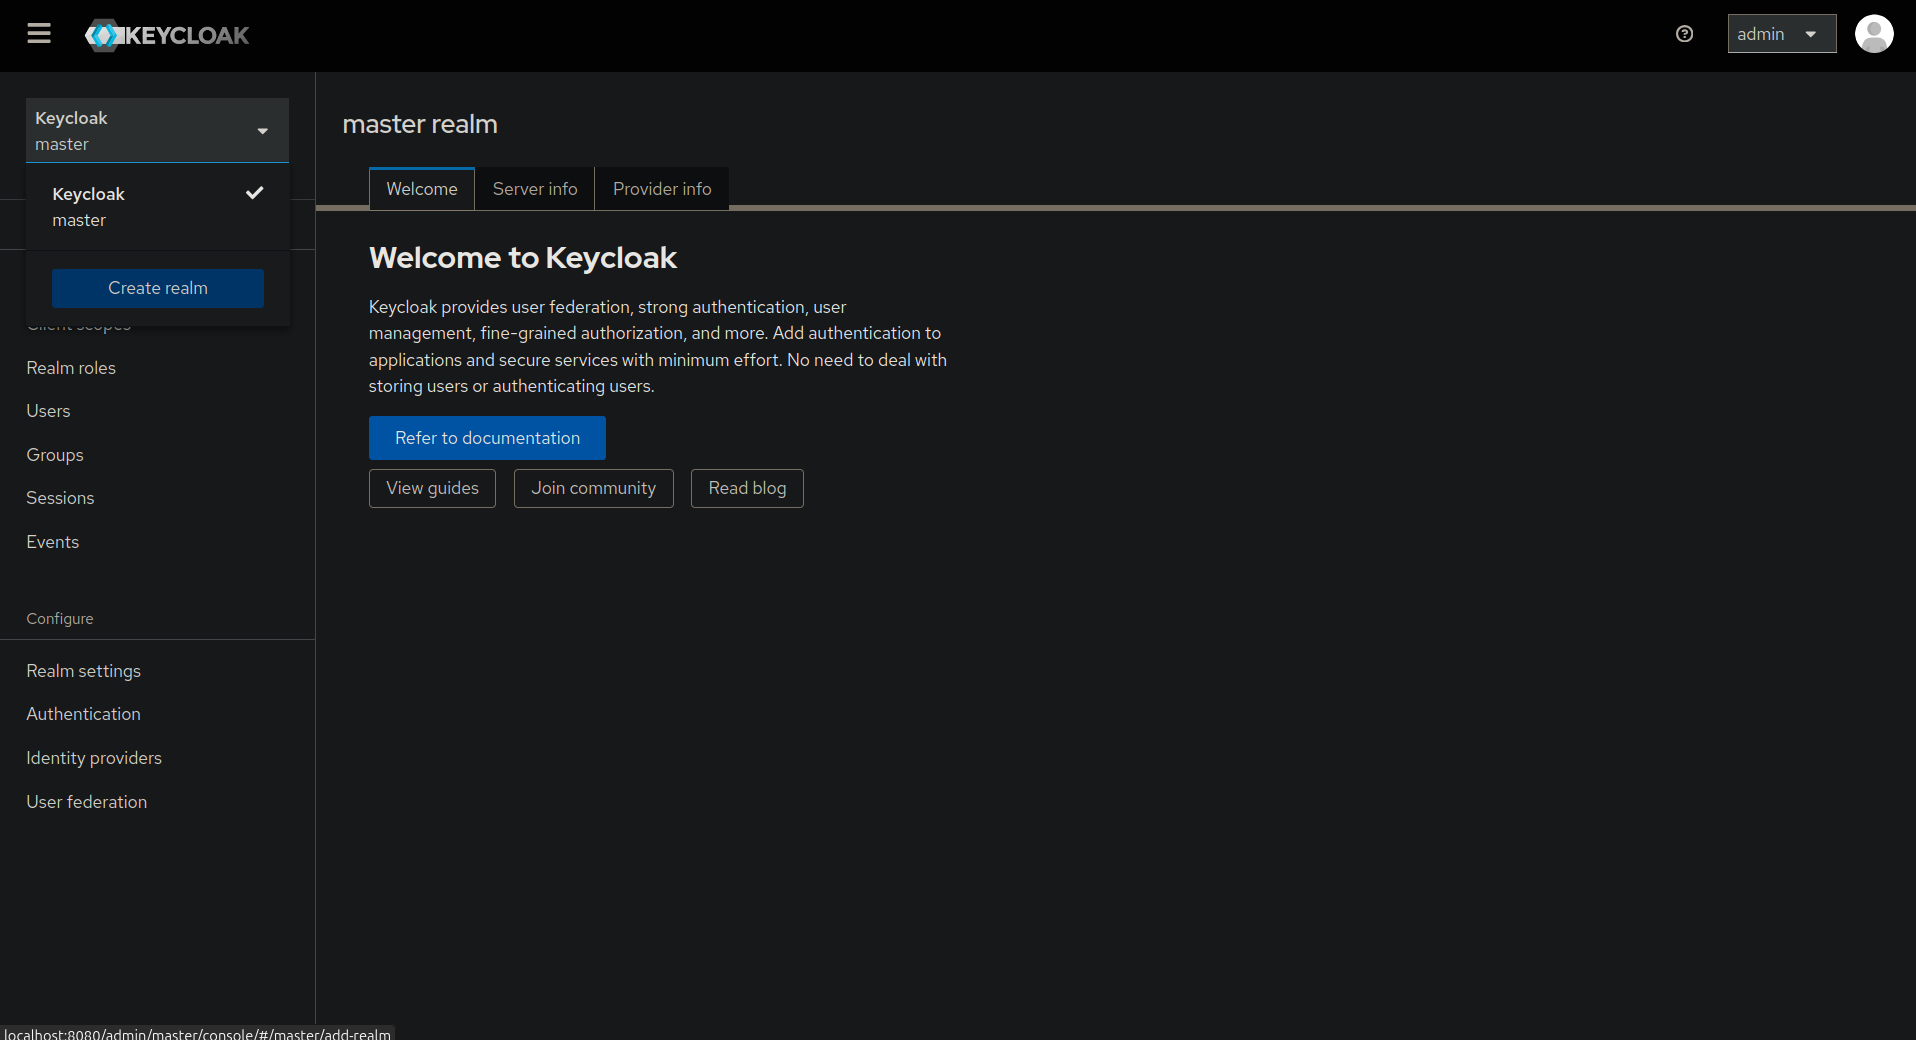Click the Keycloak logo

tap(167, 35)
